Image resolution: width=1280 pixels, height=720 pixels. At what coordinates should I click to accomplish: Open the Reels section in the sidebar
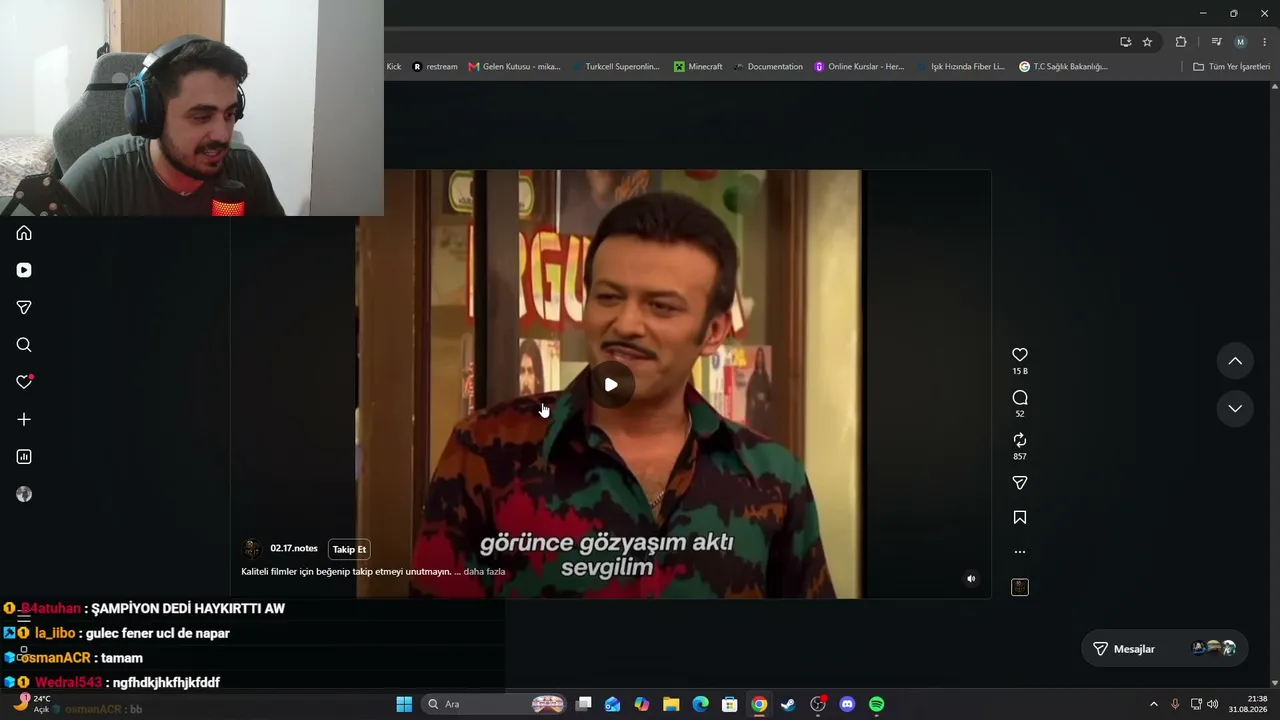tap(24, 270)
